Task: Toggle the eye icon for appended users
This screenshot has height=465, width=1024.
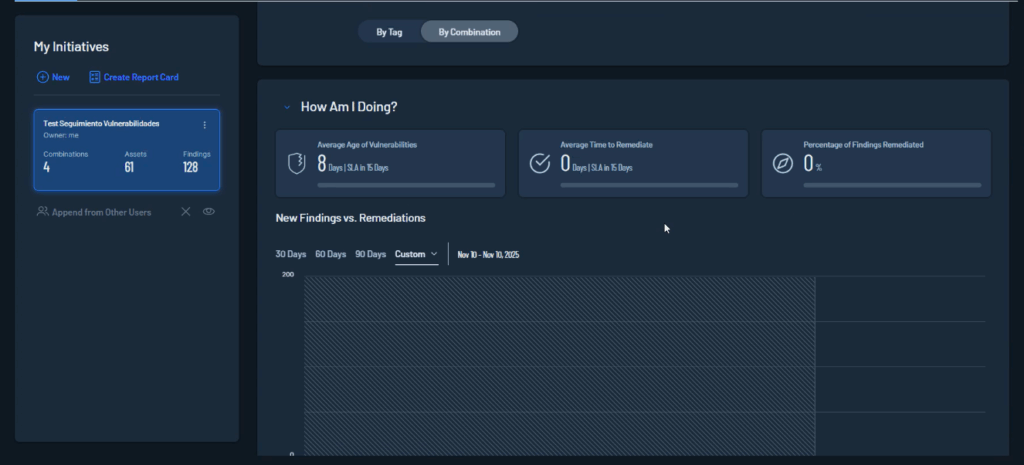Action: [209, 212]
